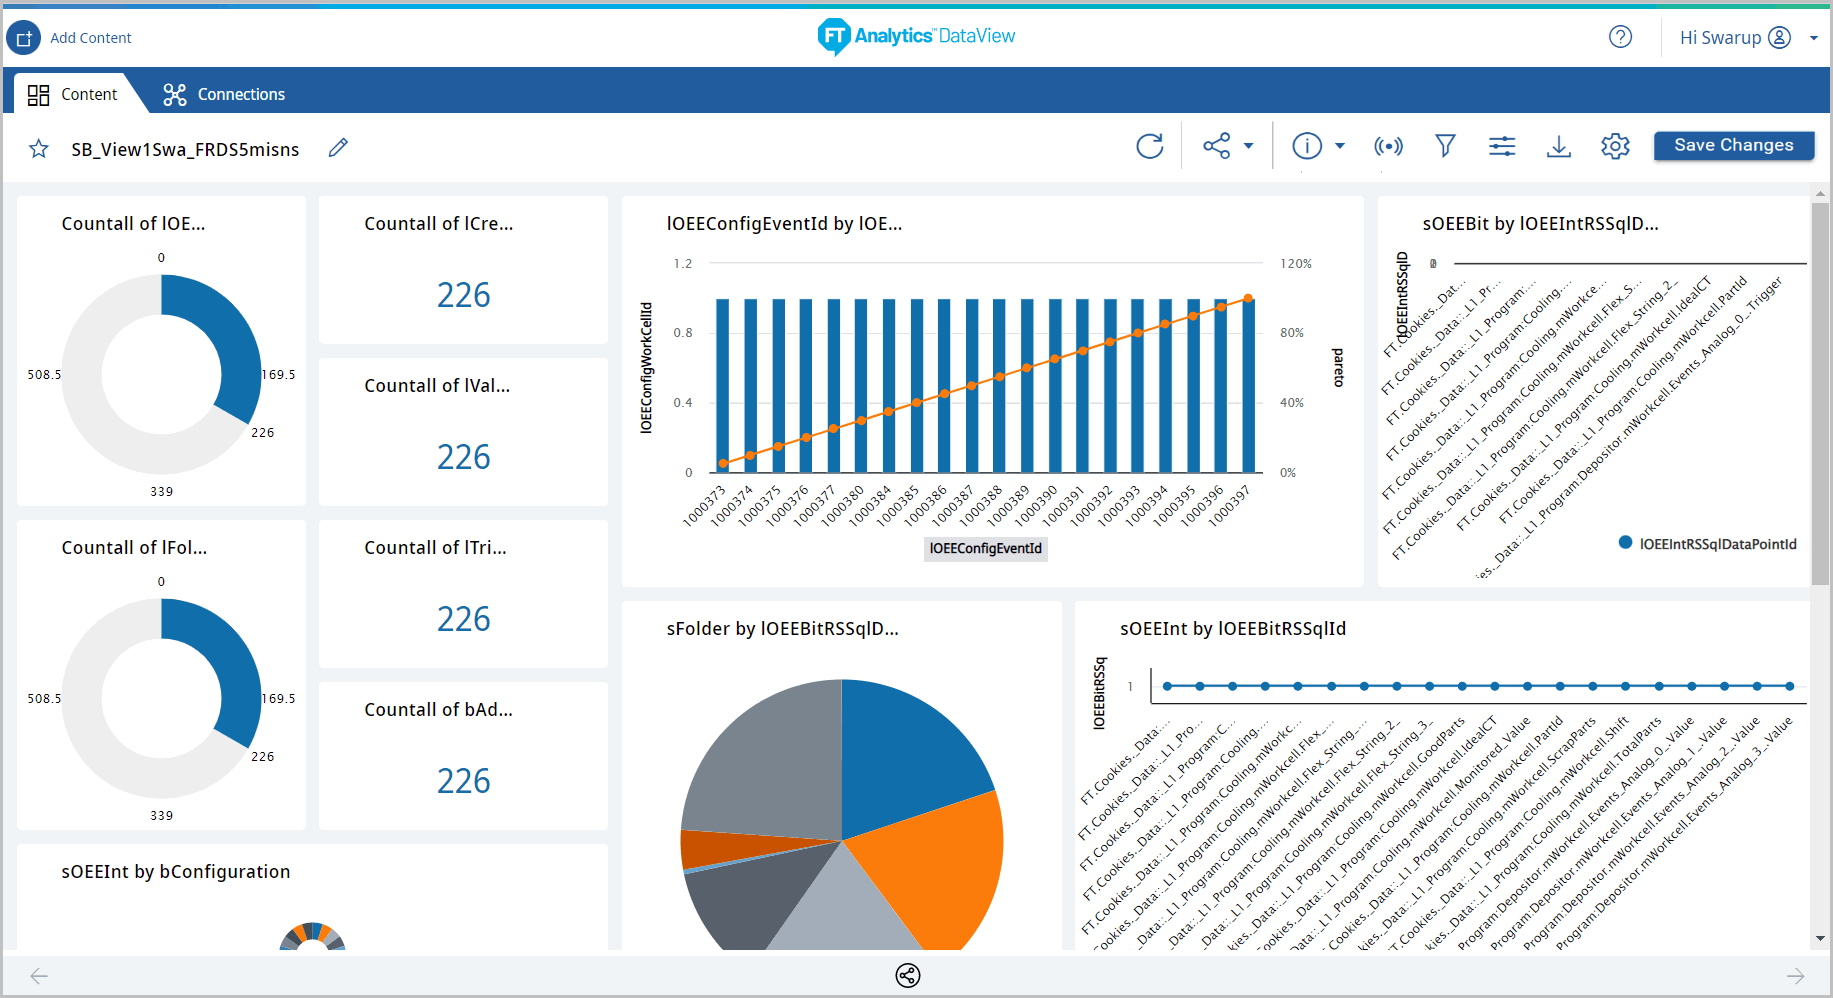Image resolution: width=1833 pixels, height=998 pixels.
Task: Download the dashboard view
Action: pyautogui.click(x=1558, y=146)
